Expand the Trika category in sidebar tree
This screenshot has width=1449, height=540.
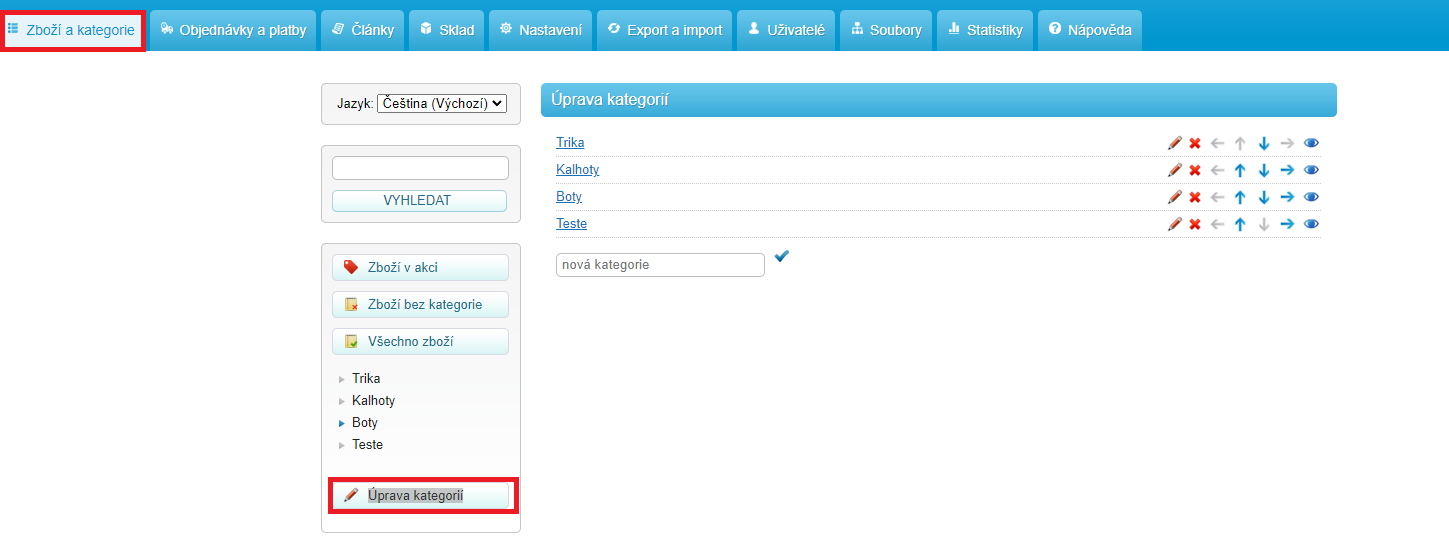(342, 379)
